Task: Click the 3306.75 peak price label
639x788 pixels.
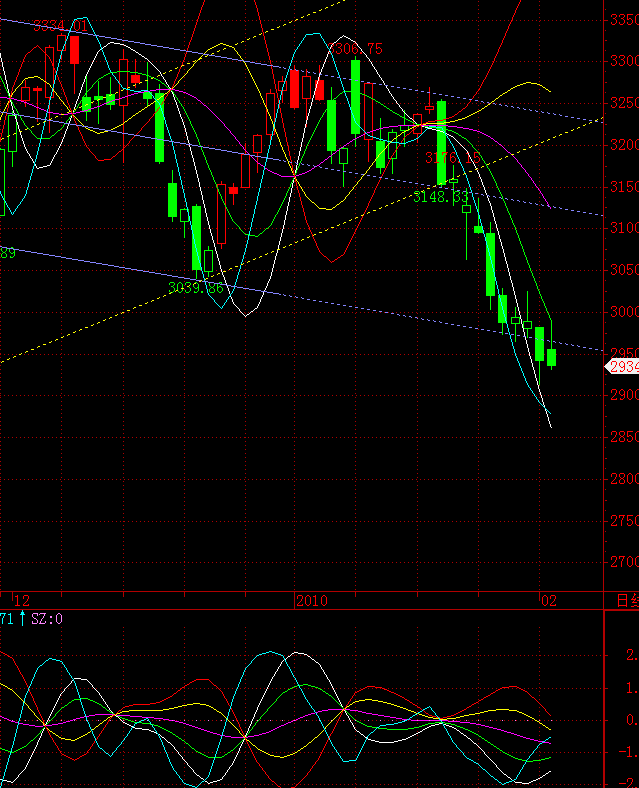Action: [x=355, y=49]
